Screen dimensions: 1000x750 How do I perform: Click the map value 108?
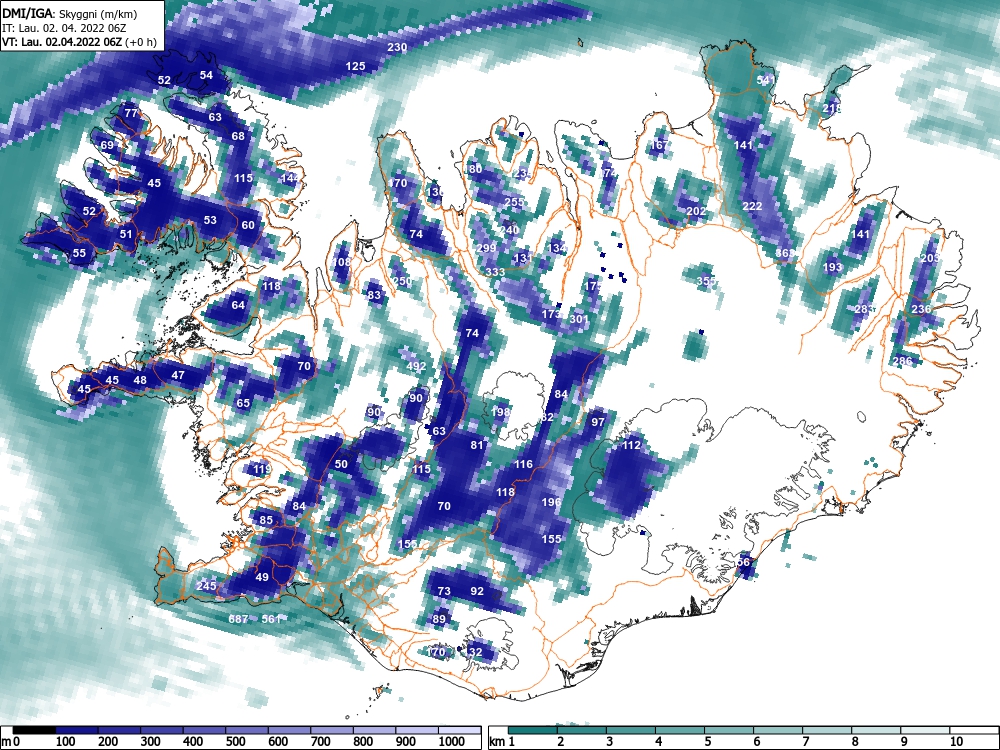tap(341, 262)
